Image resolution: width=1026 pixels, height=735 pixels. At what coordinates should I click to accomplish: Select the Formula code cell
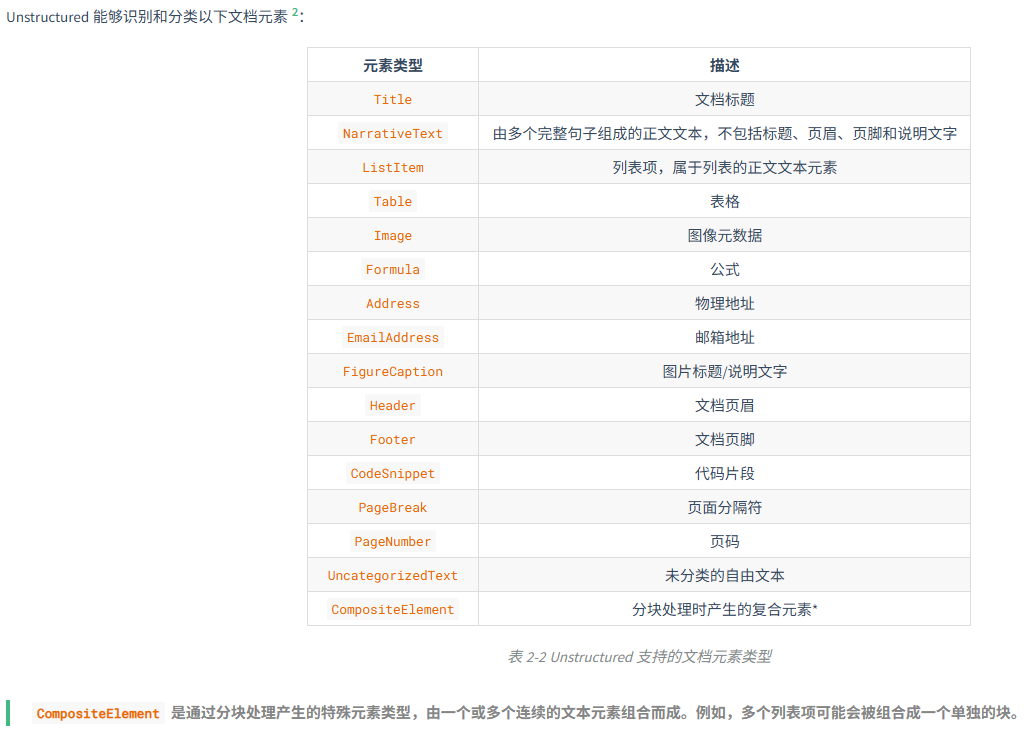(x=393, y=270)
